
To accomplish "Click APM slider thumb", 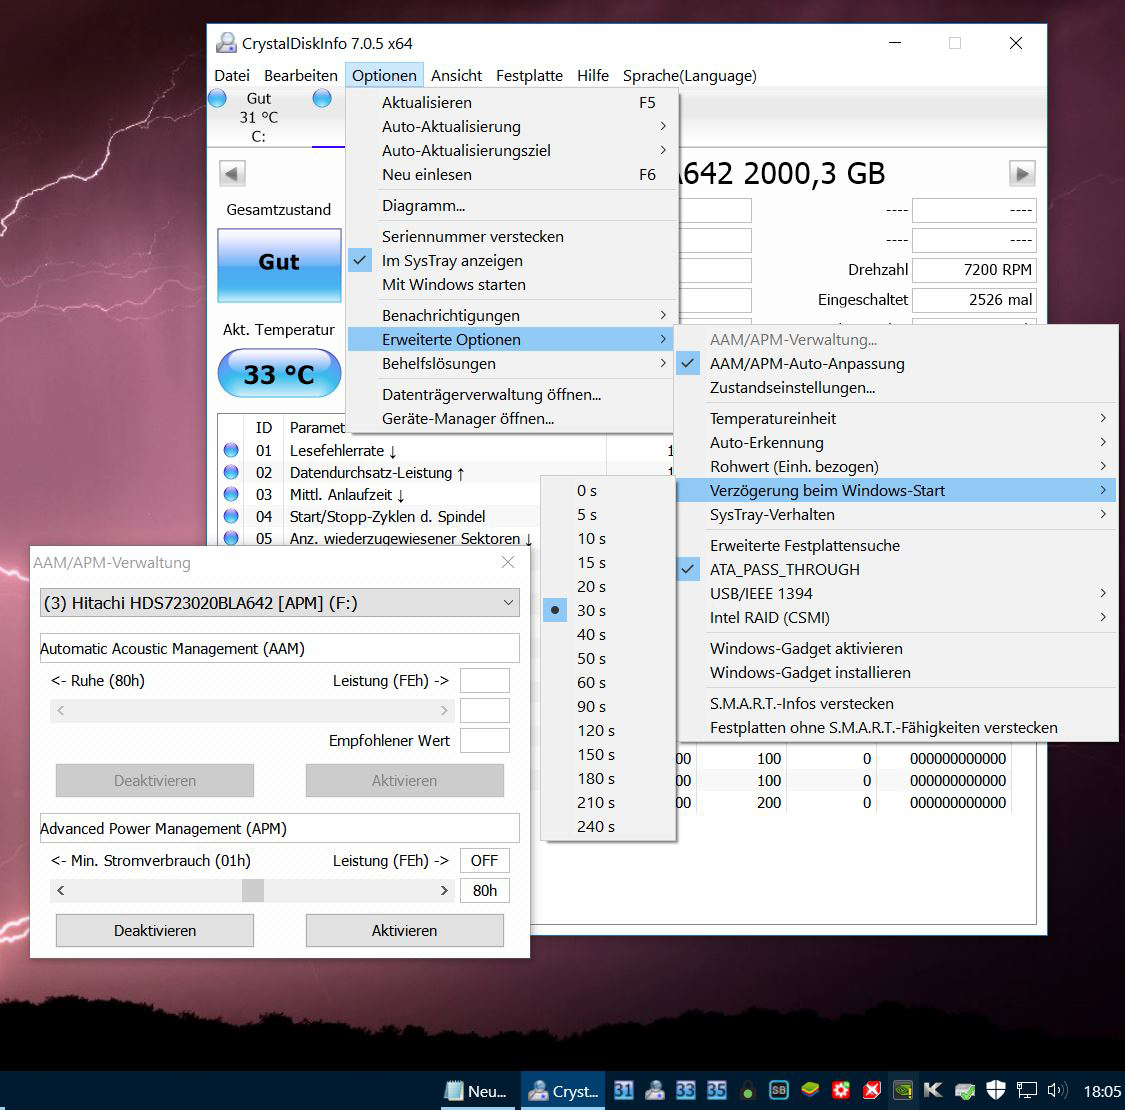I will click(x=253, y=890).
